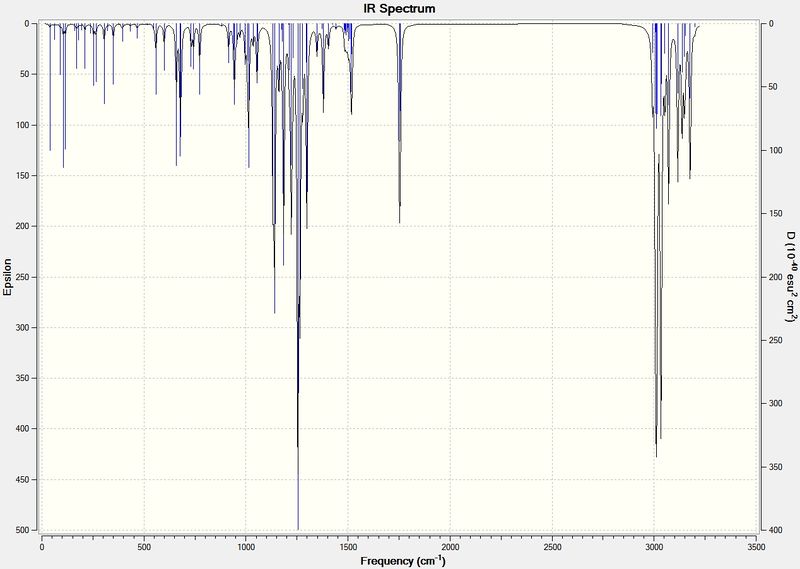Image resolution: width=800 pixels, height=569 pixels.
Task: Click the D (10-40 esu2 cm2) right axis label
Action: [x=790, y=276]
